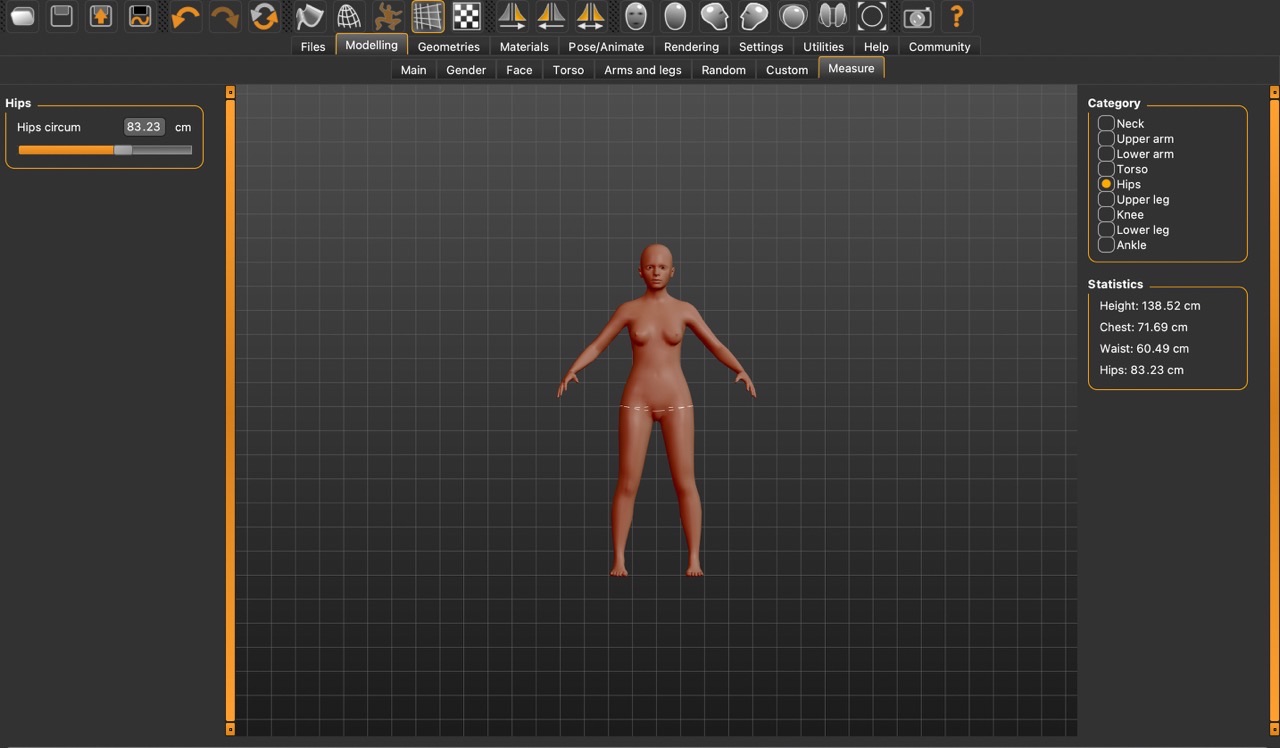Open help question mark icon
Screen dimensions: 1280x748
click(x=957, y=16)
